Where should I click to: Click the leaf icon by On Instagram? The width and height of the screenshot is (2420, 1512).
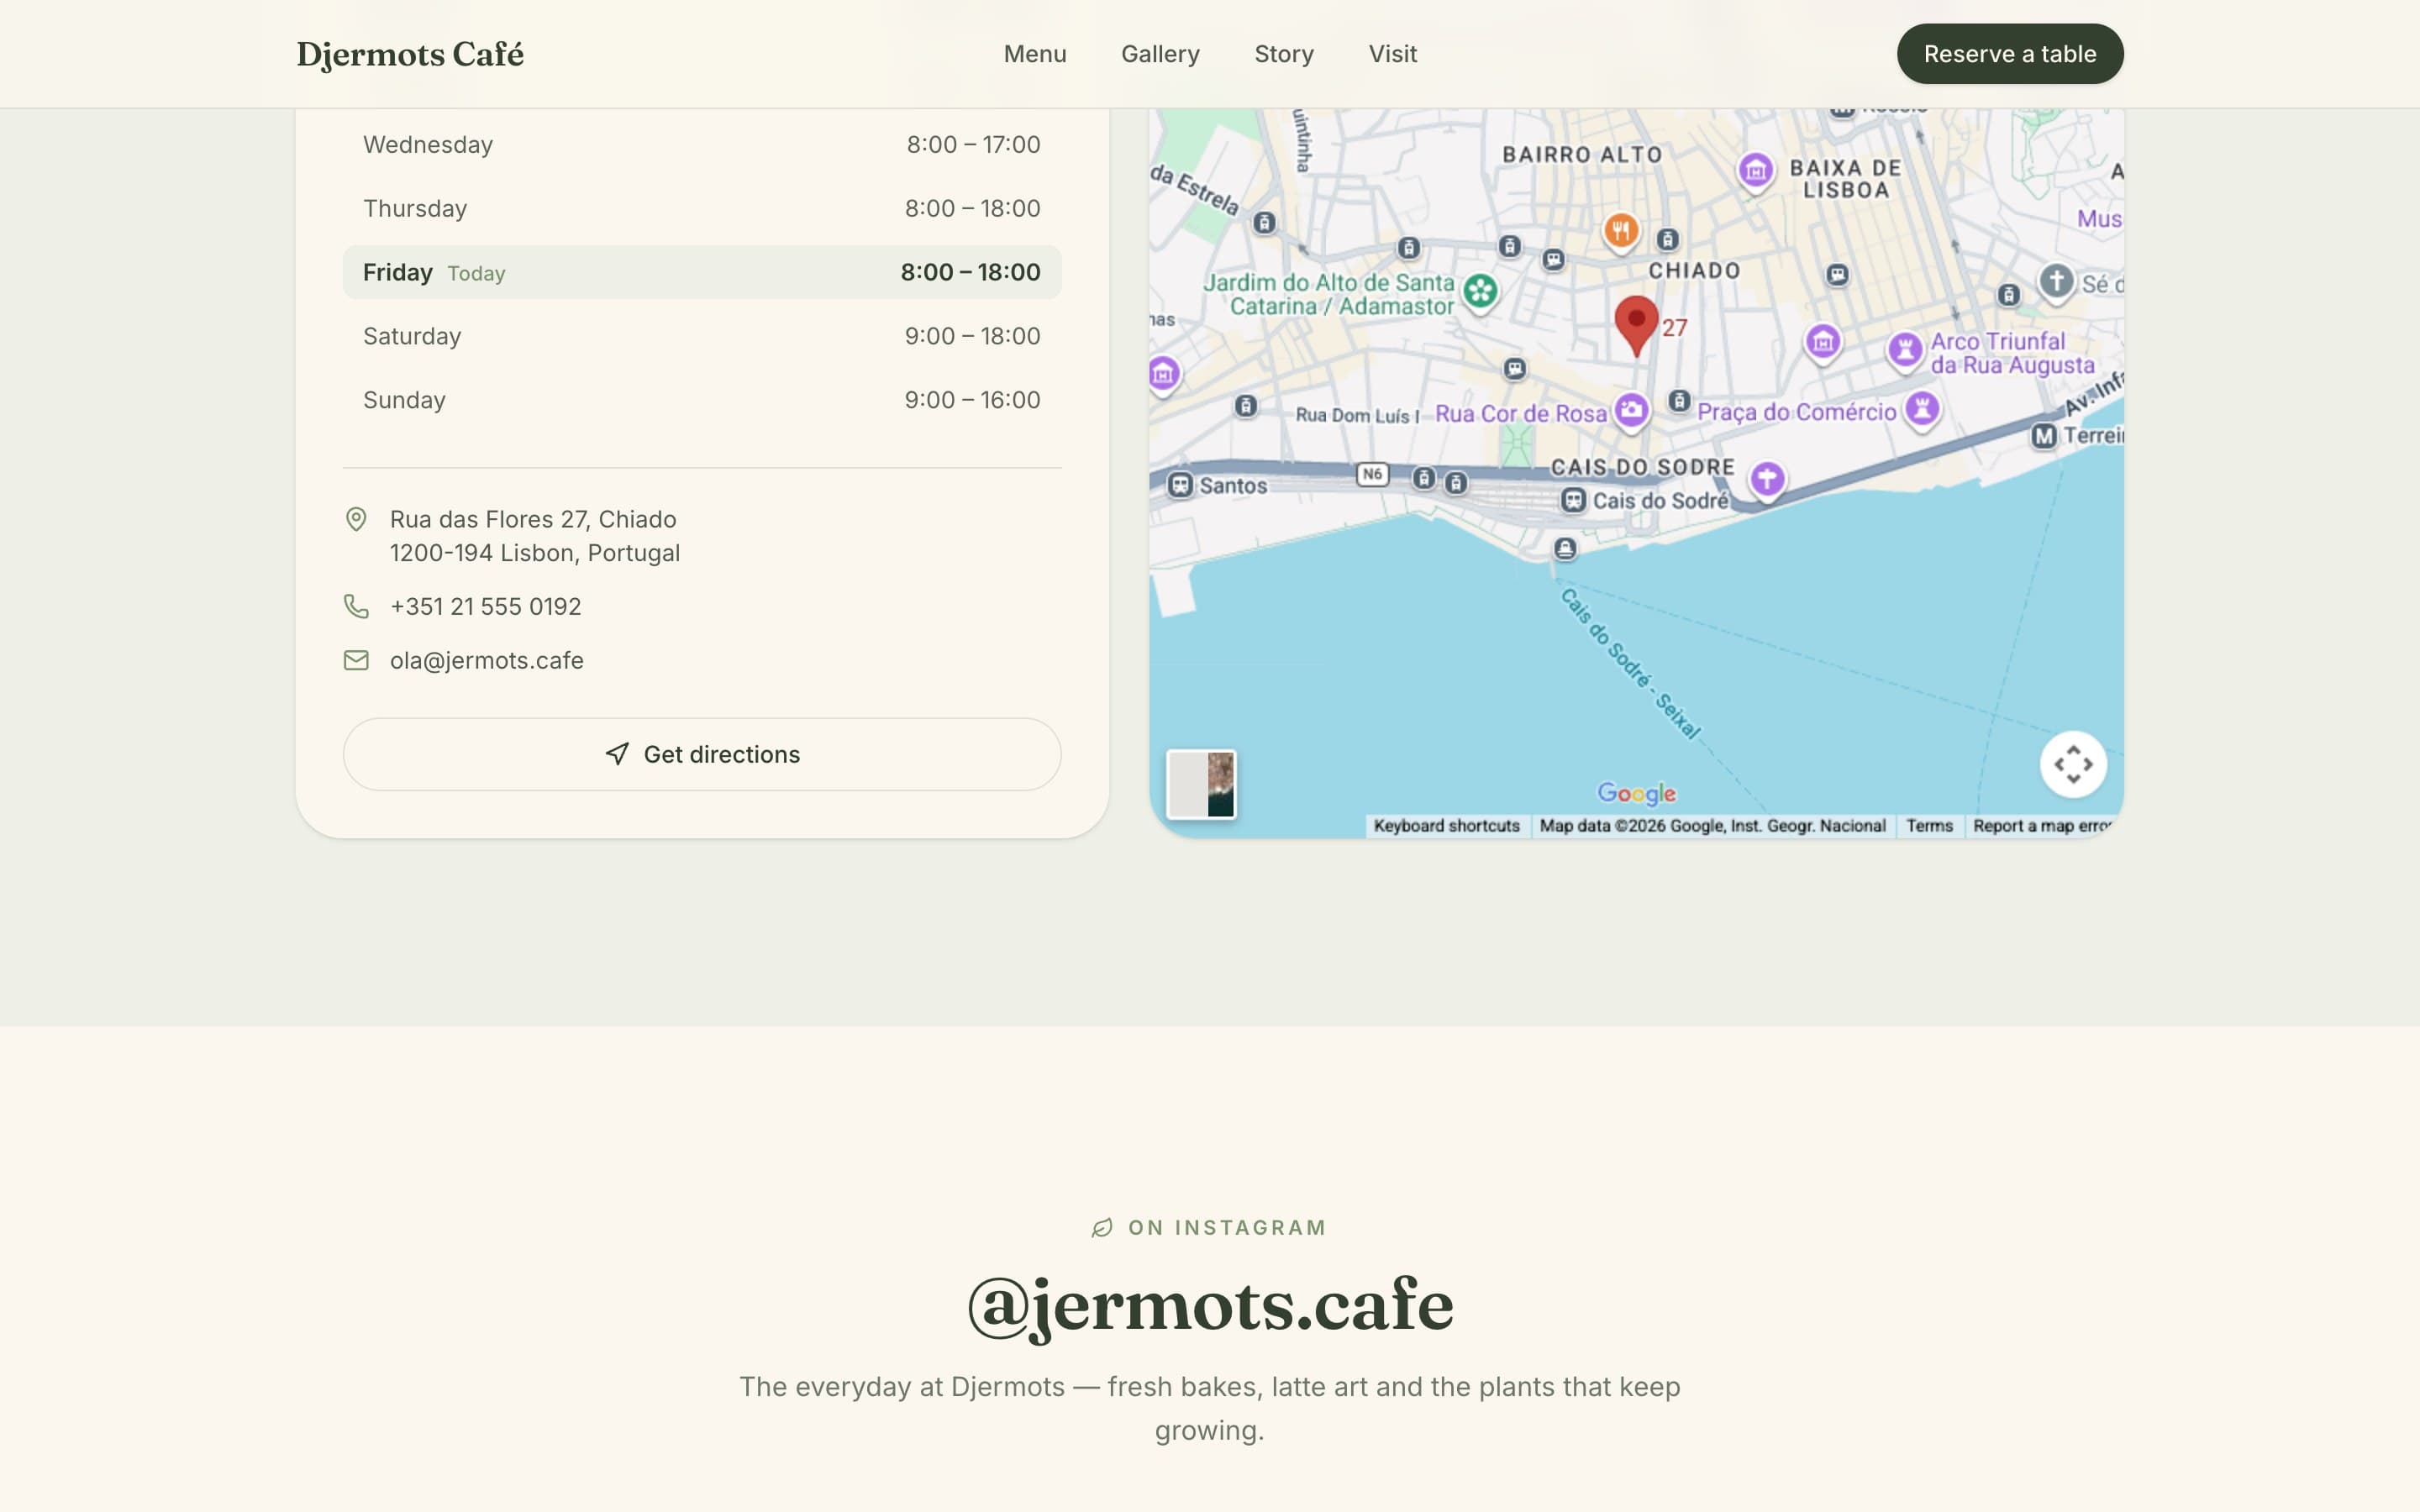(x=1102, y=1228)
